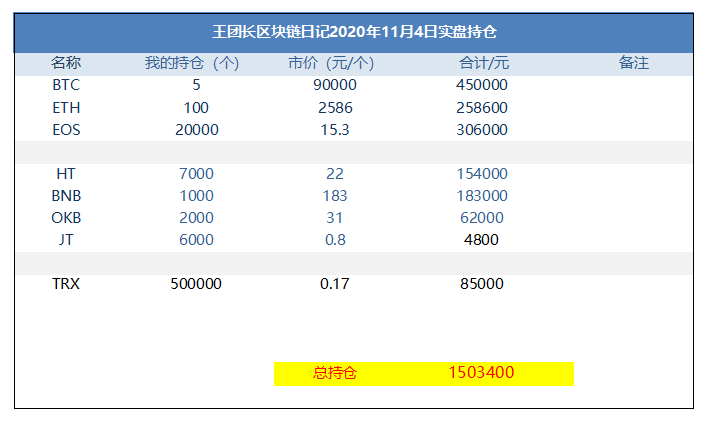Select the JT total 4800 cell
The width and height of the screenshot is (713, 422).
pos(481,240)
